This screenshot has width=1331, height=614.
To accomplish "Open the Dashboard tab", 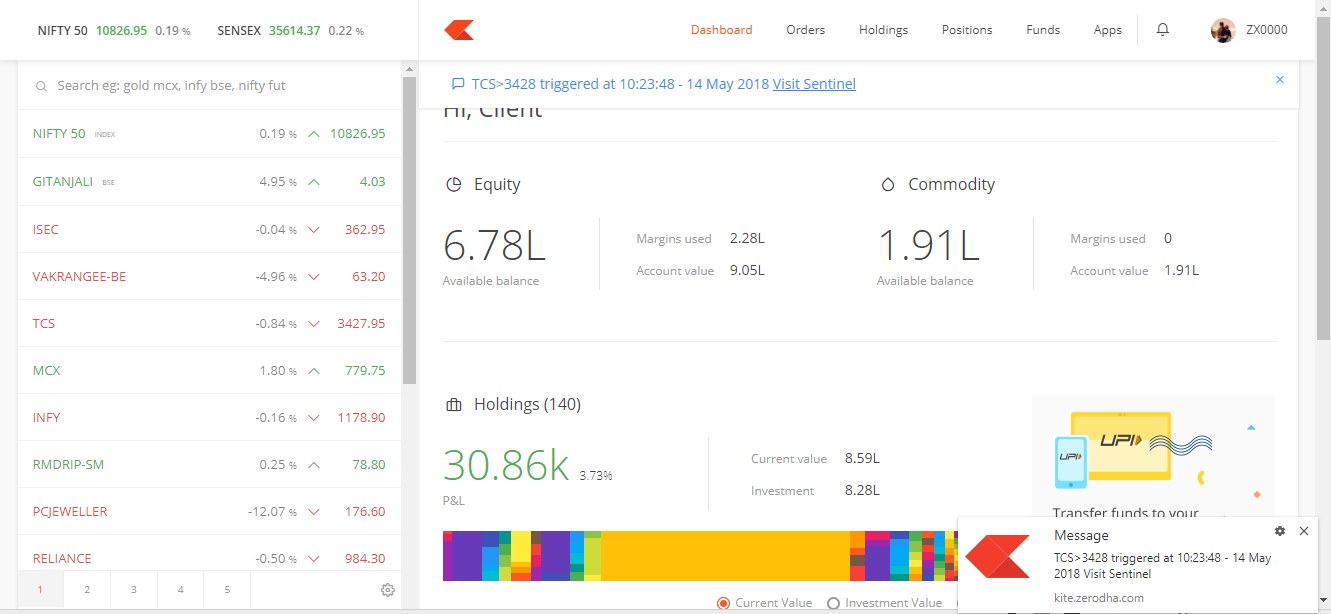I will [721, 30].
